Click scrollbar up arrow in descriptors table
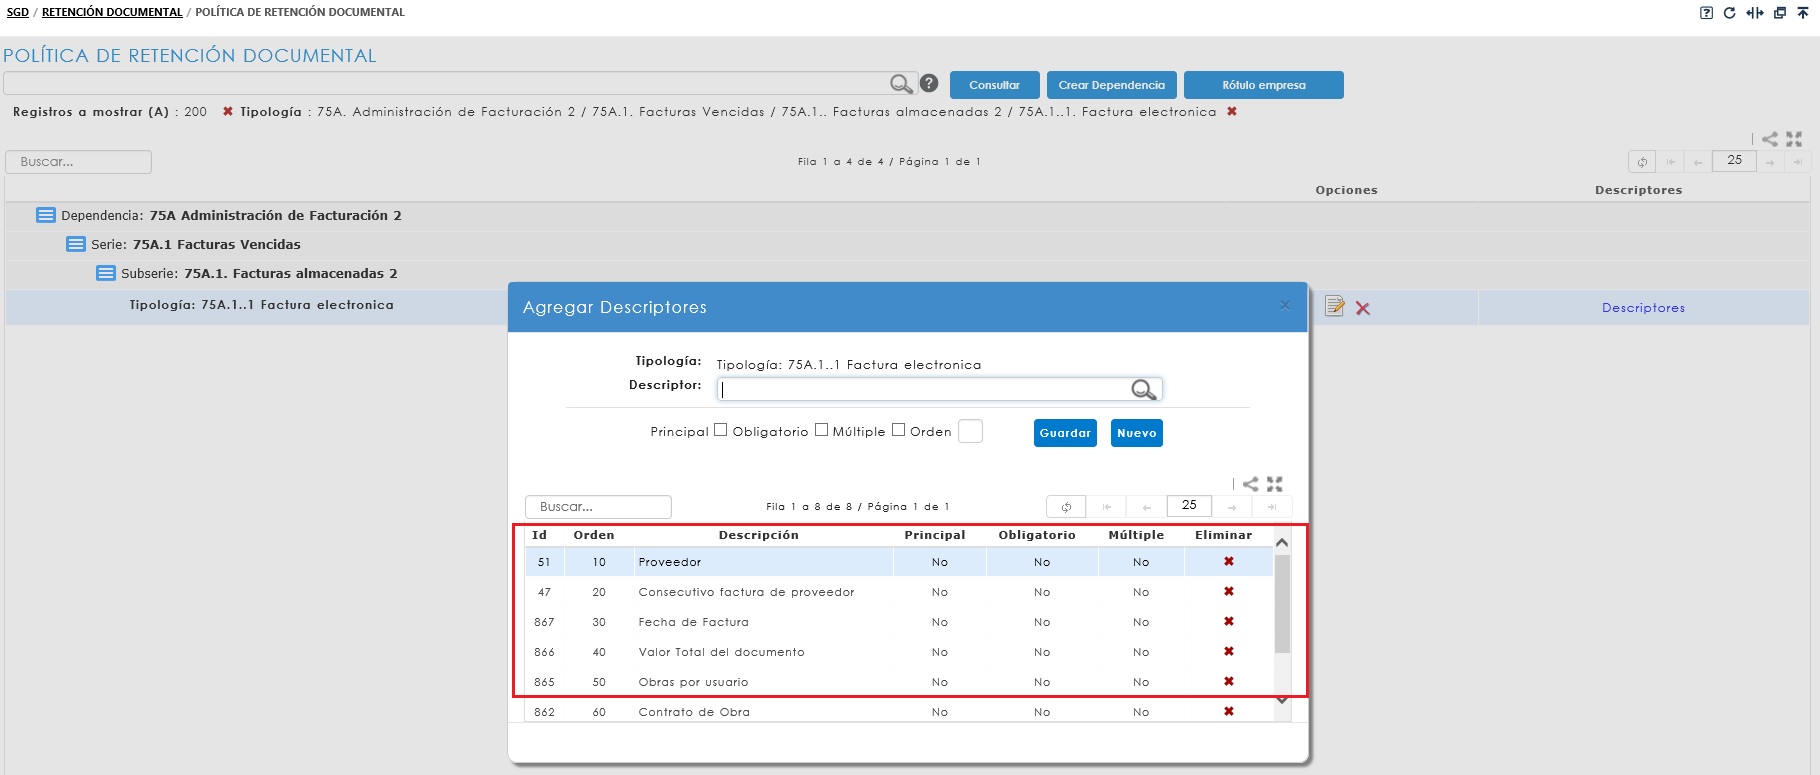 tap(1282, 542)
